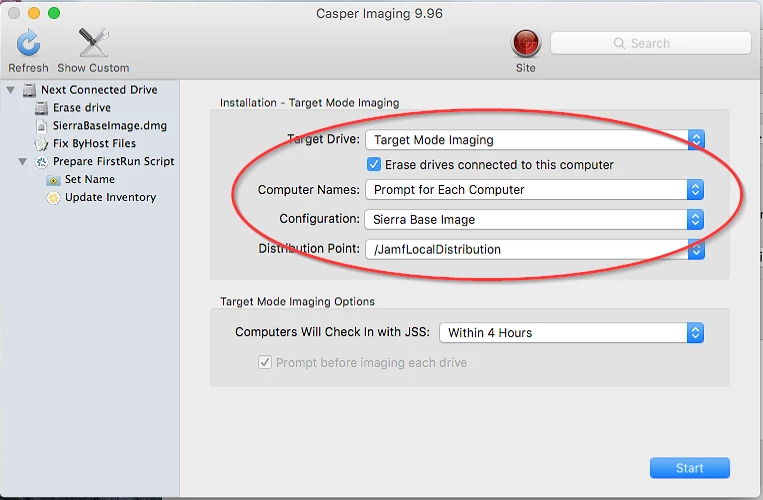763x500 pixels.
Task: Click the Fix ByHost Files icon
Action: tap(41, 144)
